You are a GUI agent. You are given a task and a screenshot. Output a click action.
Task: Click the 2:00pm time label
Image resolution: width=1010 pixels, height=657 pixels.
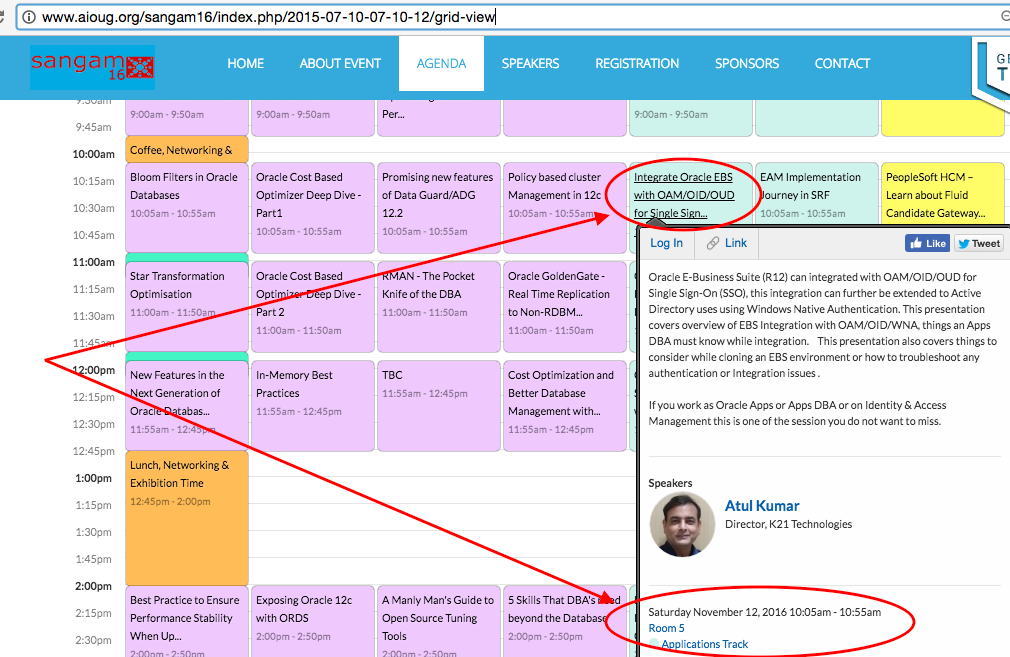(x=93, y=586)
